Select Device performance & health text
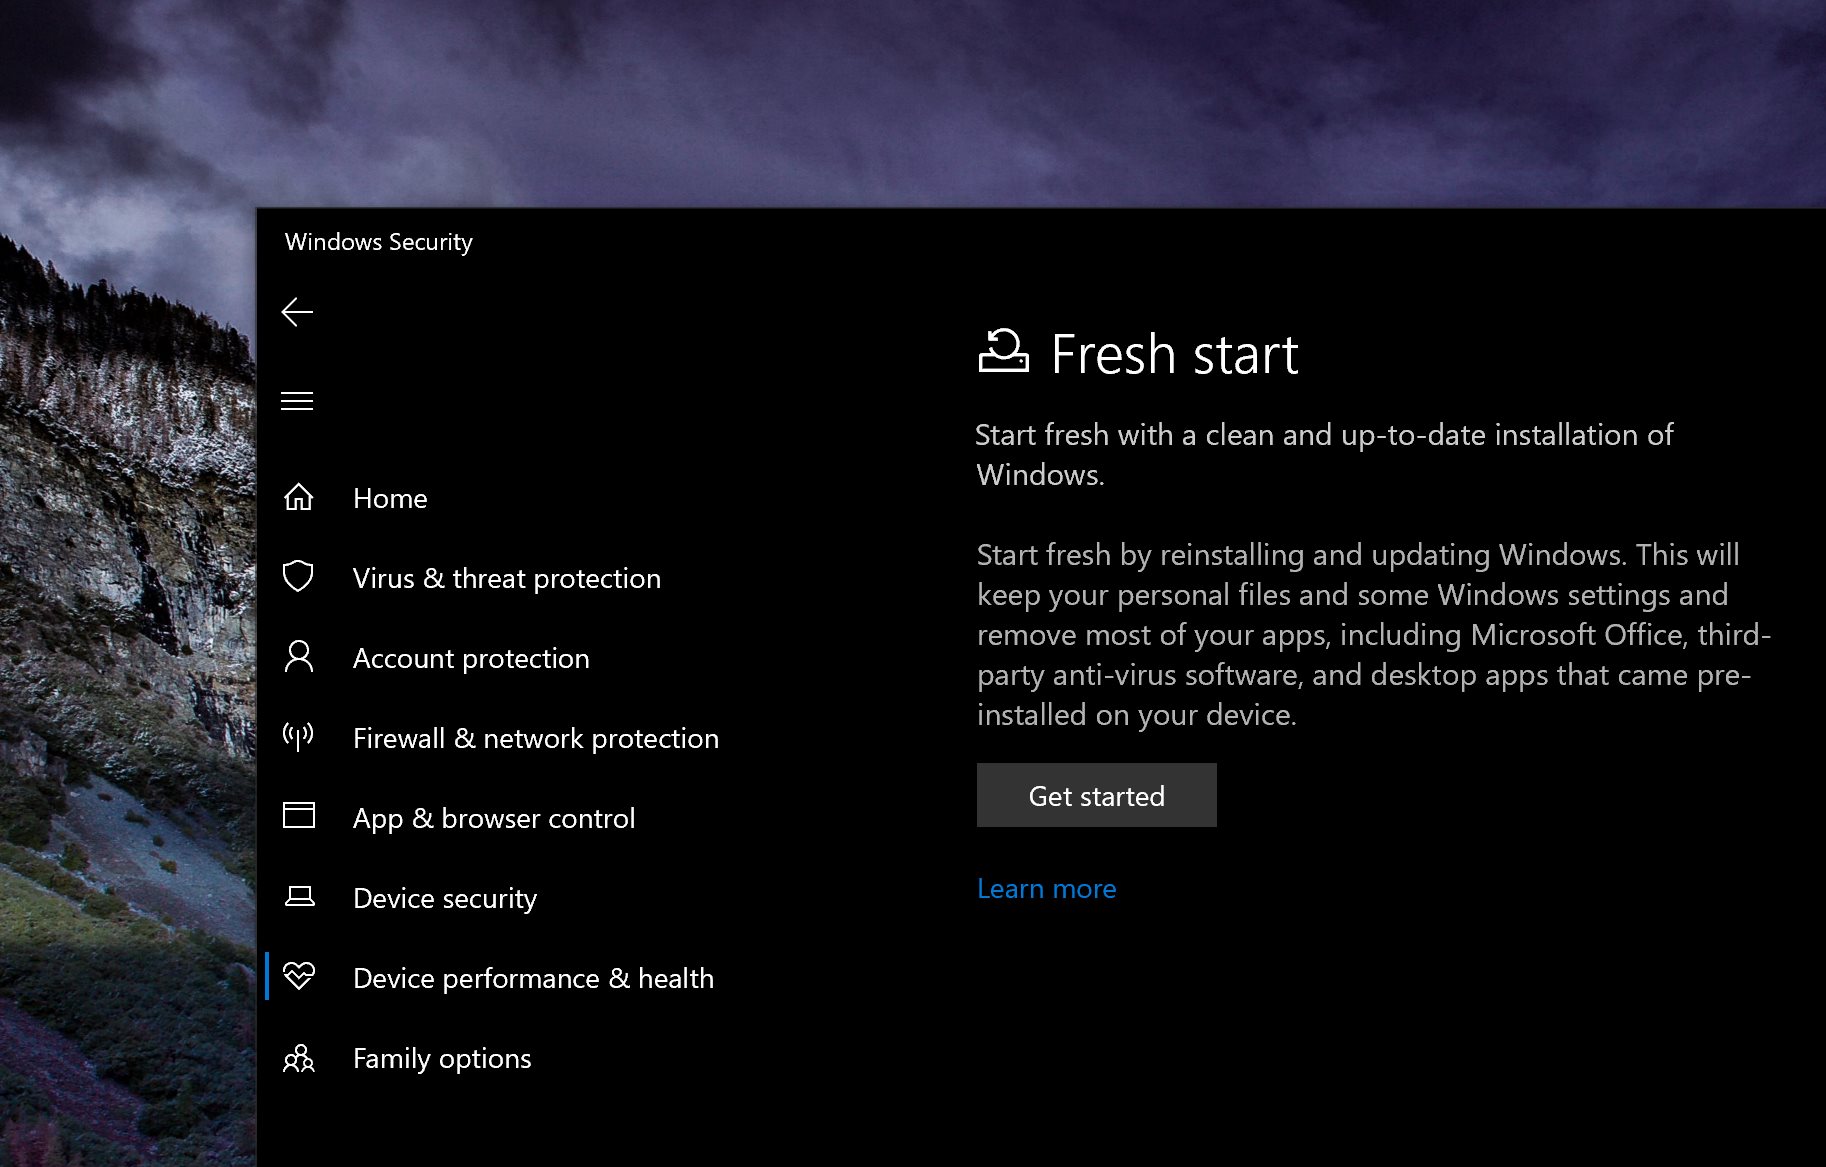The image size is (1826, 1167). click(534, 978)
